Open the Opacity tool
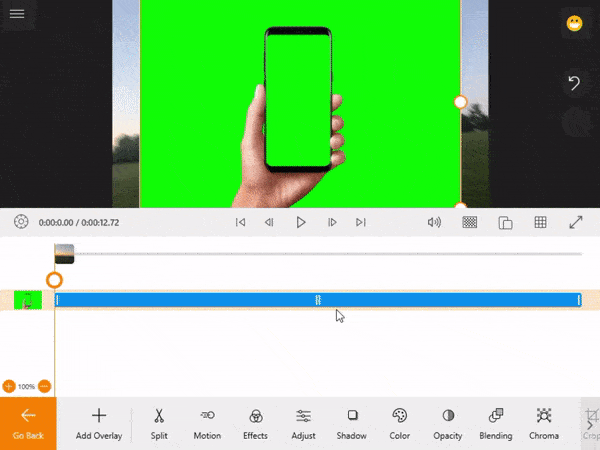Screen dimensions: 600x450 click(x=448, y=424)
